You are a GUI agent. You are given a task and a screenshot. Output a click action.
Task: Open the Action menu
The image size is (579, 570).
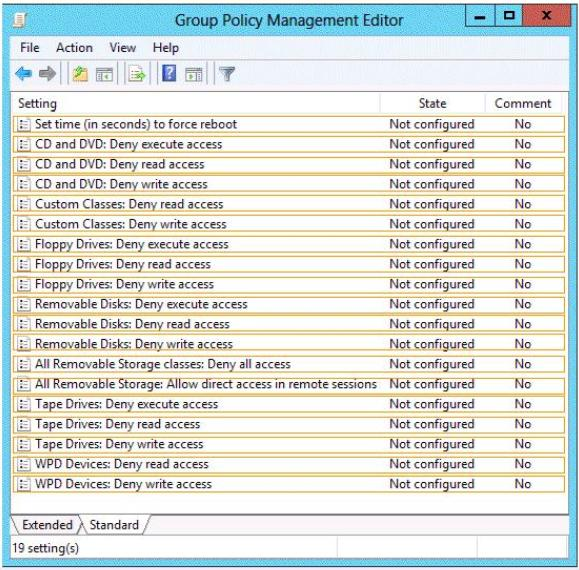click(74, 48)
